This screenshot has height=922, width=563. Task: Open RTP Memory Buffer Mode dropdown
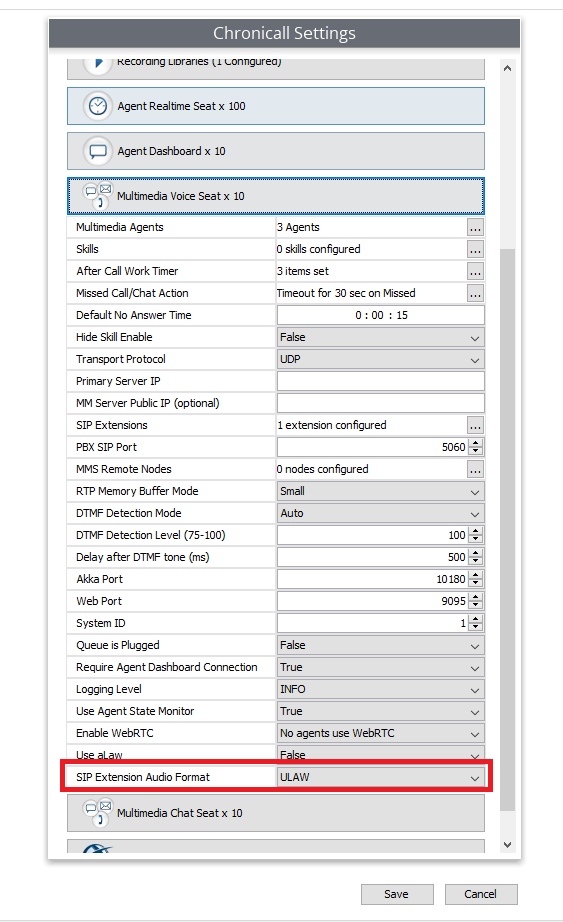(381, 491)
